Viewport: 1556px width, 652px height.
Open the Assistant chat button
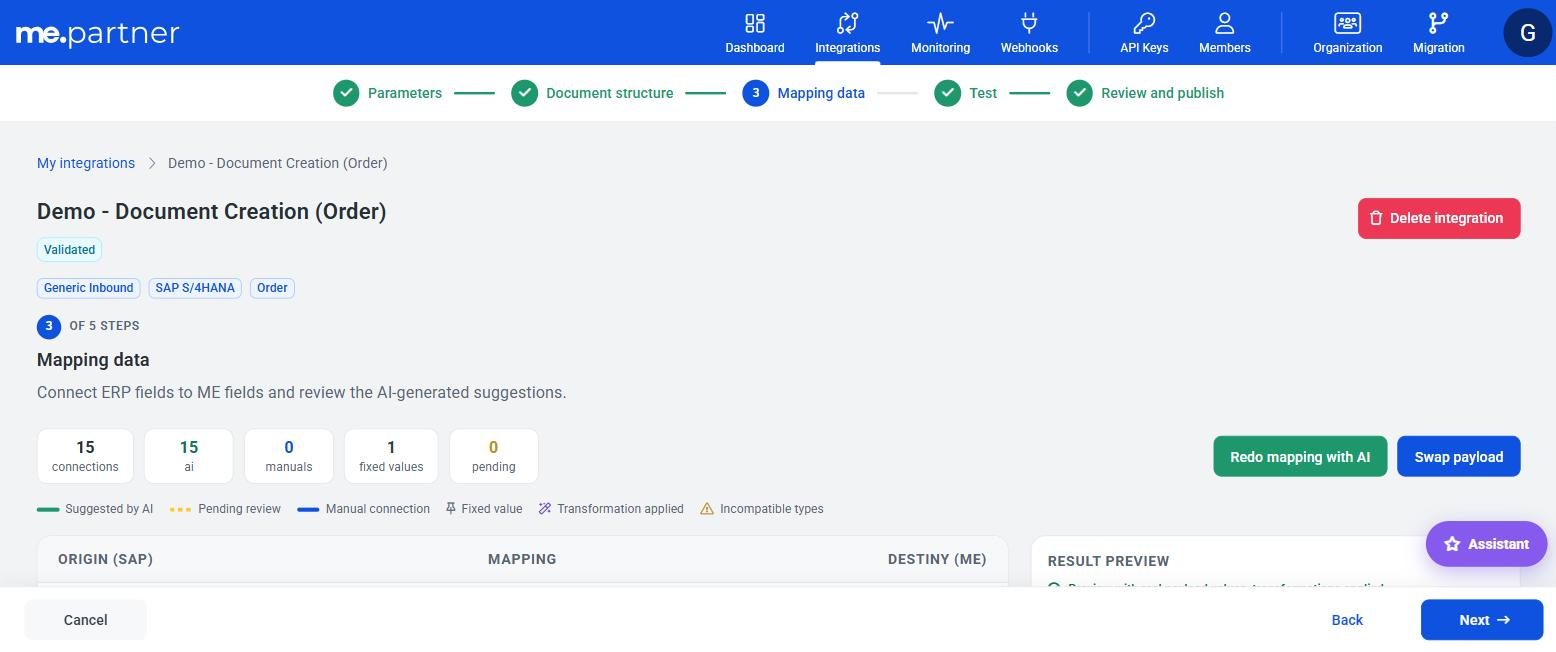1487,544
